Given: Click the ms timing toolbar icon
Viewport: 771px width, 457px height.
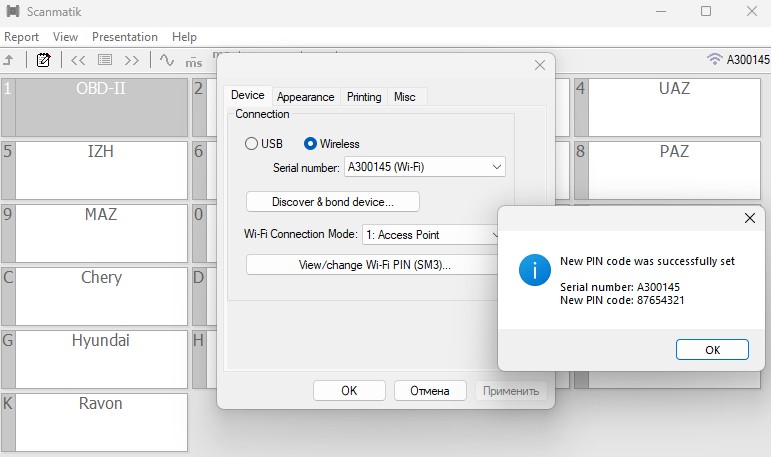Looking at the screenshot, I should [193, 61].
